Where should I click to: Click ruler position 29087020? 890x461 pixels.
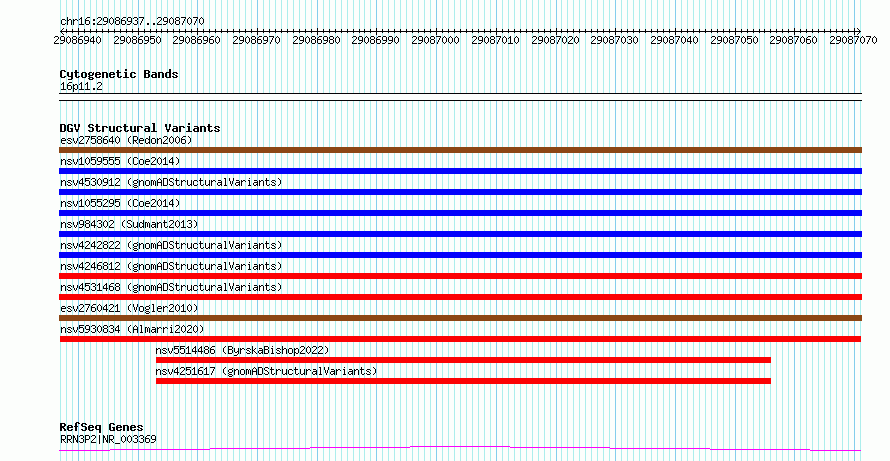555,40
